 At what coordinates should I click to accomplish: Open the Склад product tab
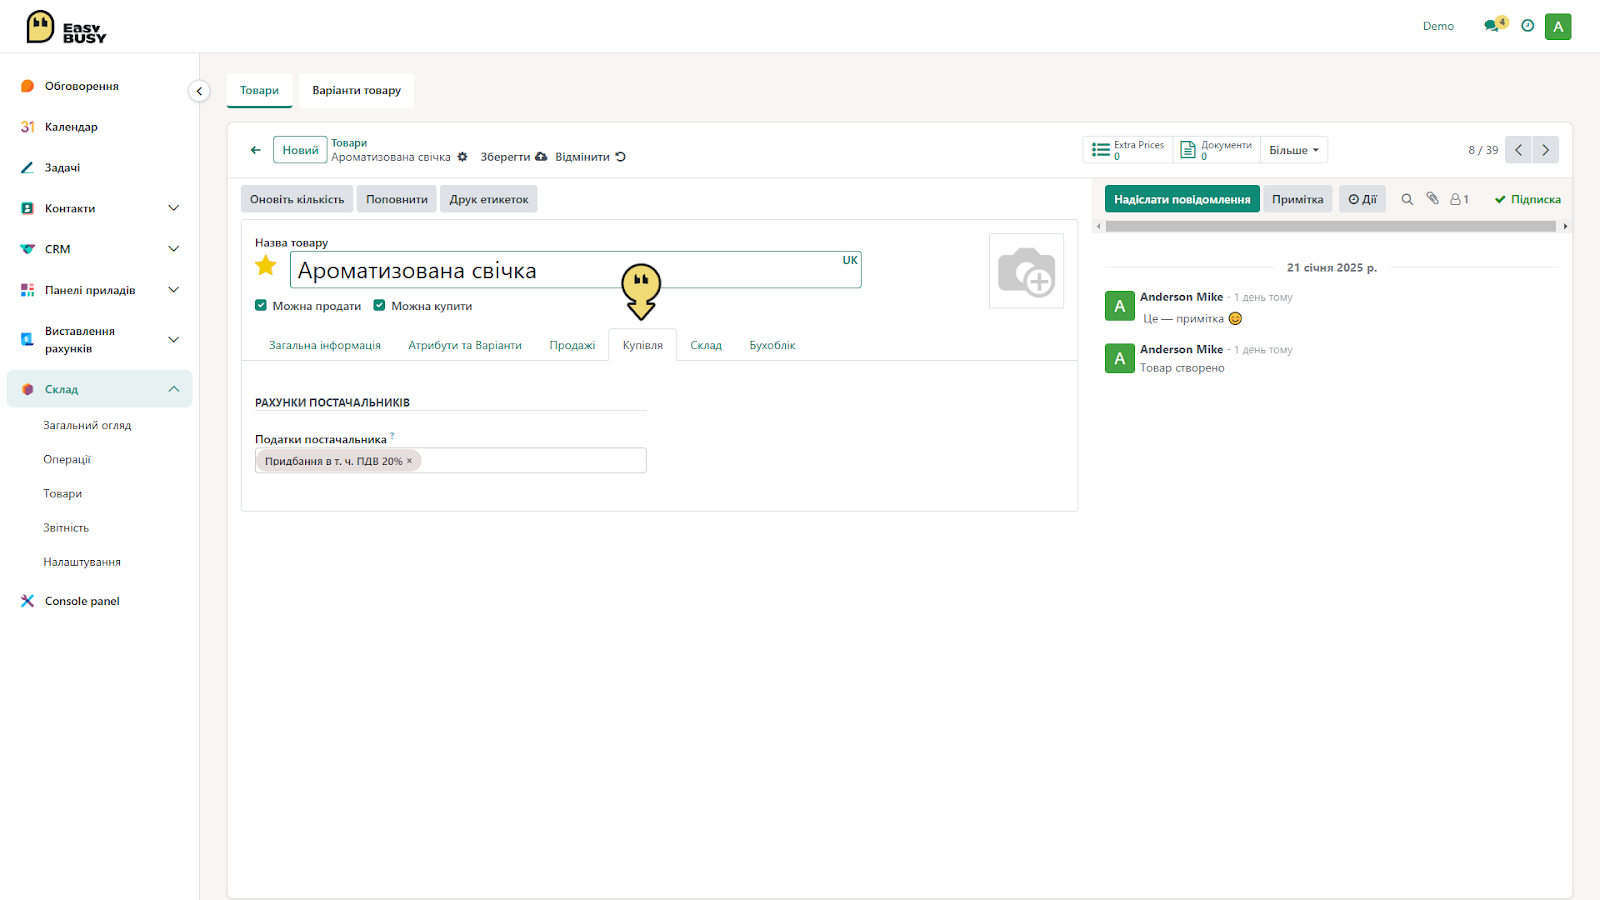pyautogui.click(x=706, y=345)
